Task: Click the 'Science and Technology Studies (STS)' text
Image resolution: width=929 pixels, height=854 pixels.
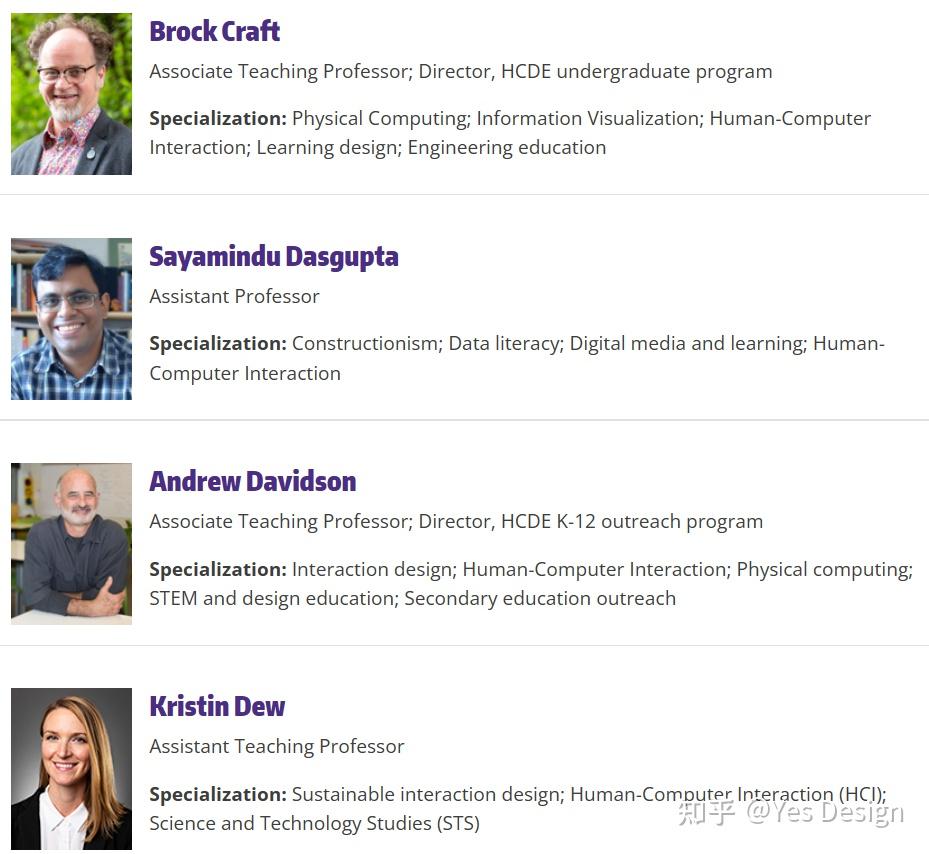Action: click(314, 824)
